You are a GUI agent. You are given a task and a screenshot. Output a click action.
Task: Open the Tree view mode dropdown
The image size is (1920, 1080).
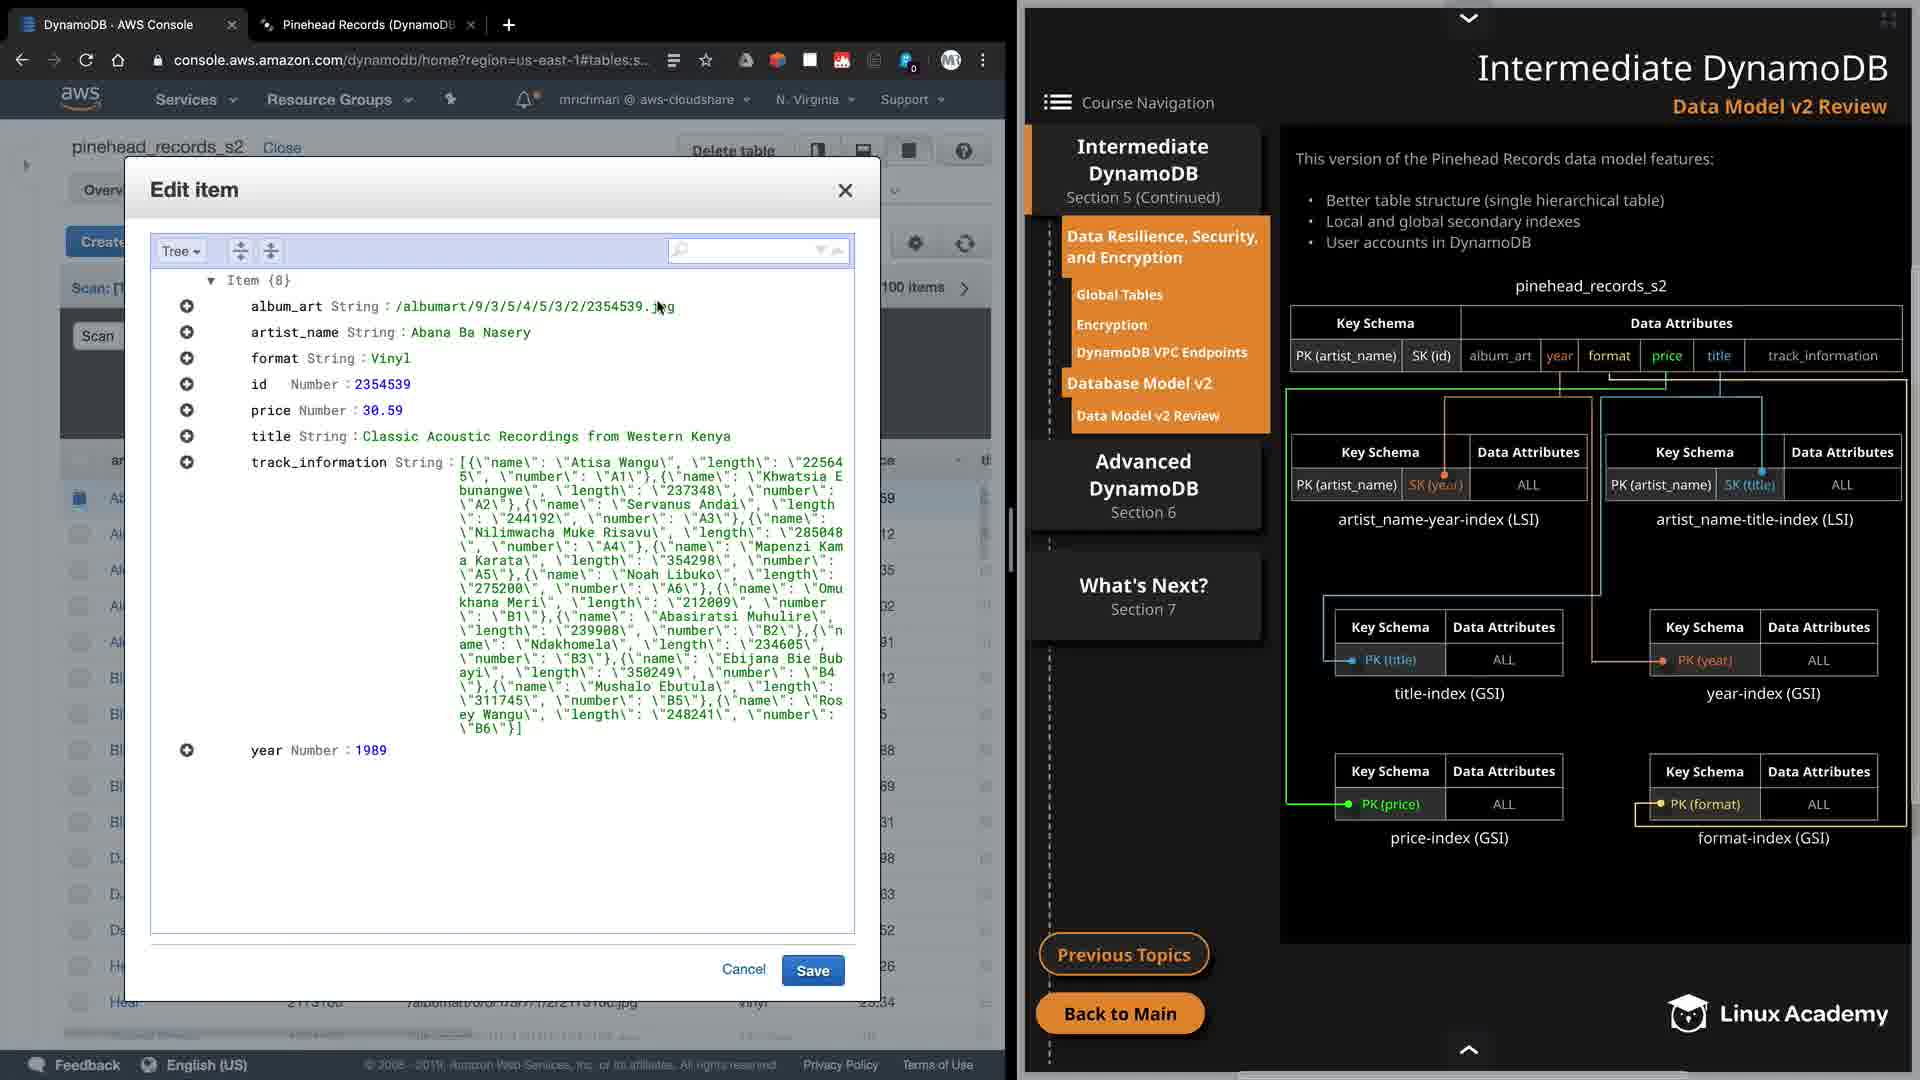click(x=181, y=252)
